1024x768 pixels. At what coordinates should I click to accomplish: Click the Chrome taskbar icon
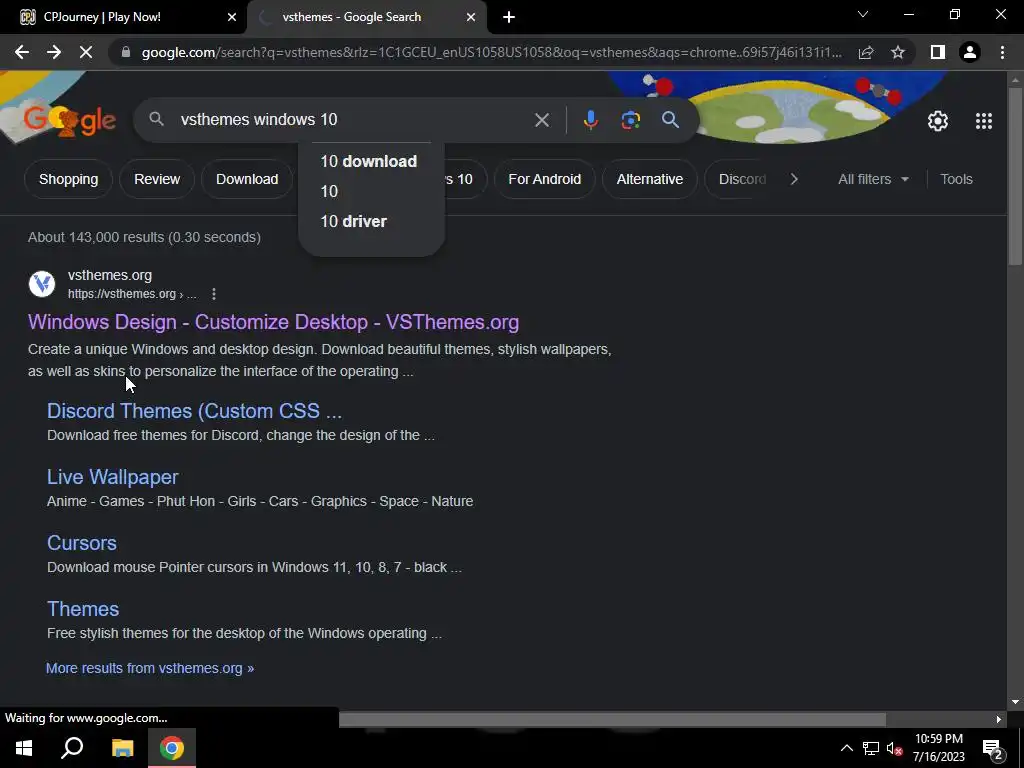pyautogui.click(x=172, y=748)
